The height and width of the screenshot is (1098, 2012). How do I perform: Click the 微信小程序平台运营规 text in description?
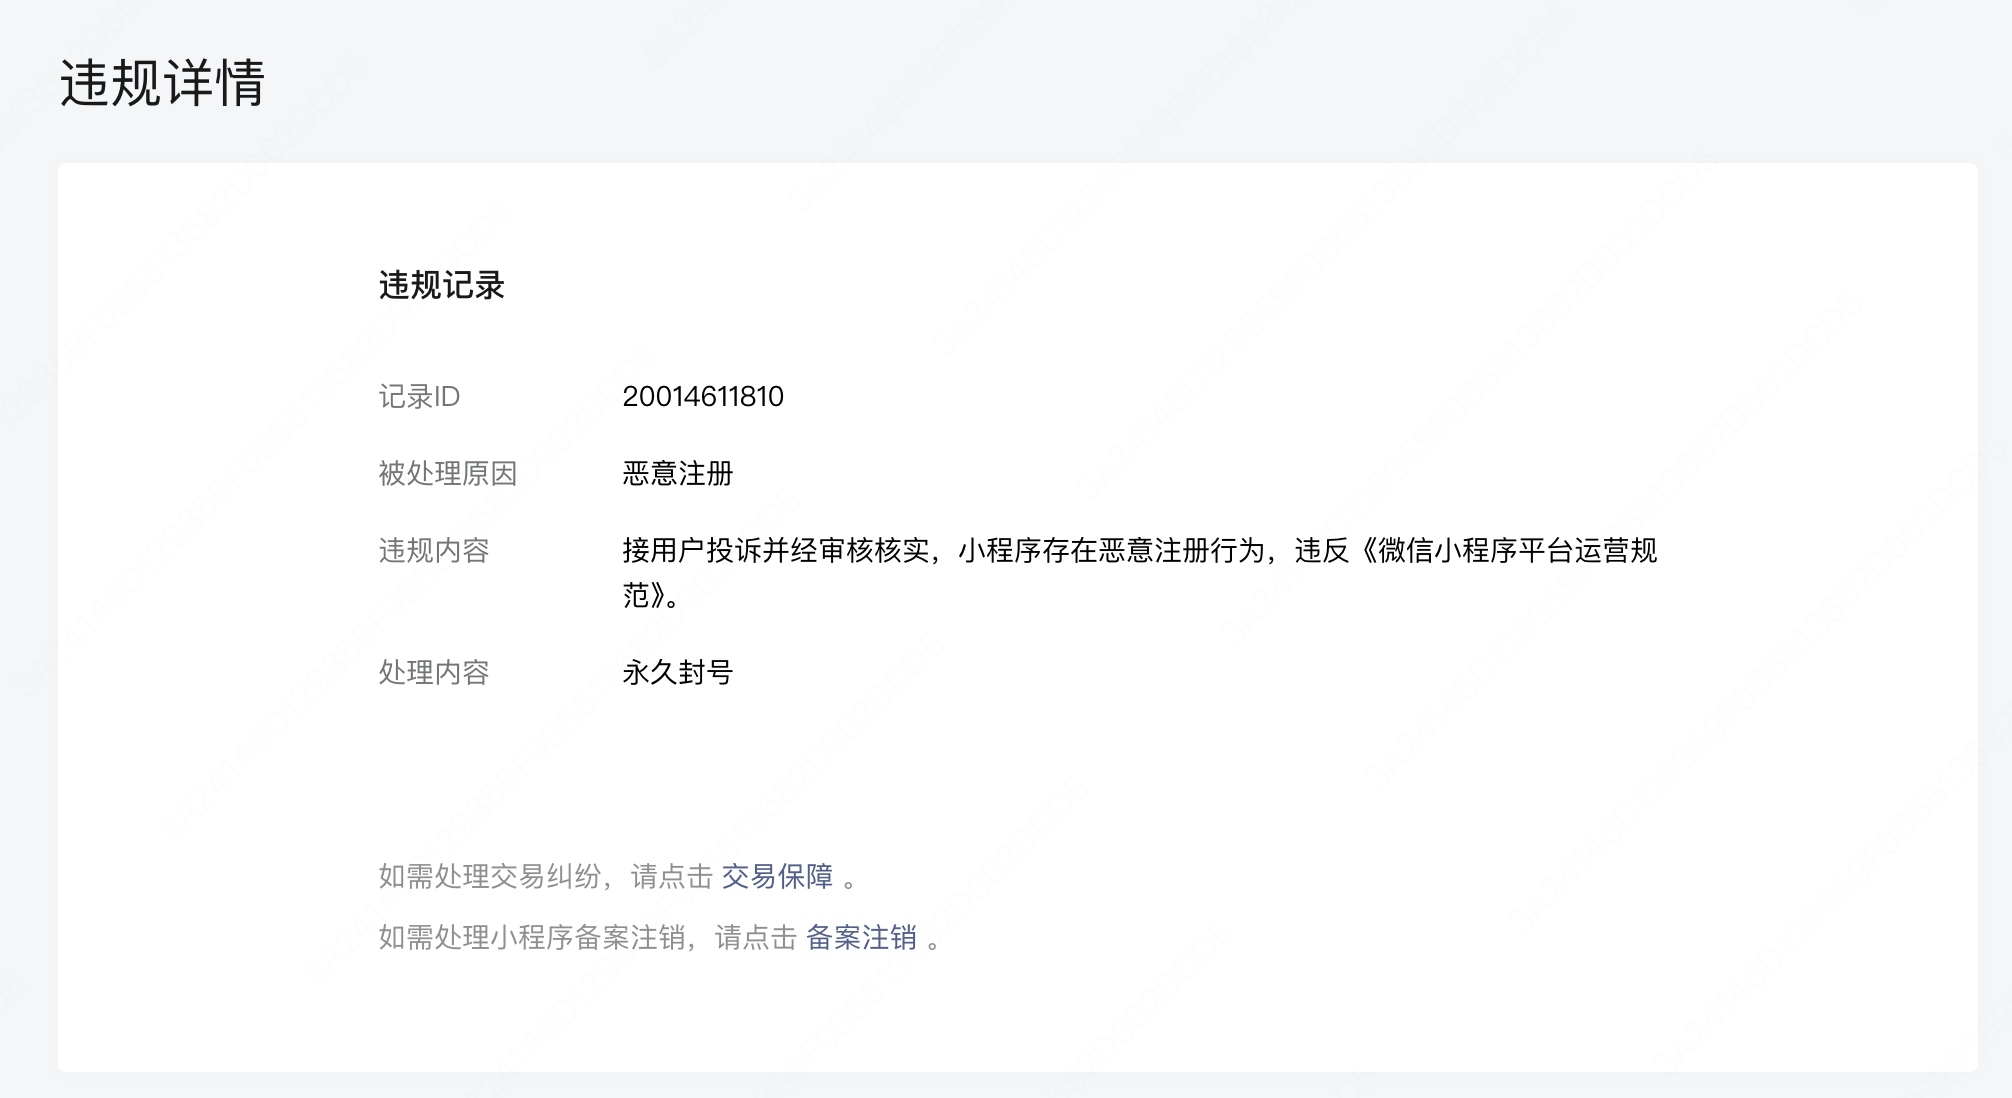(x=1517, y=551)
